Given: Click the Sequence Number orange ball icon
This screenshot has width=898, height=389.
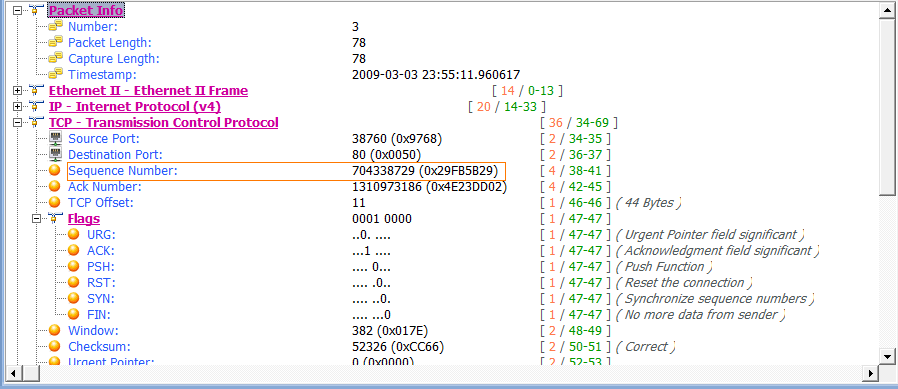Looking at the screenshot, I should click(x=55, y=170).
